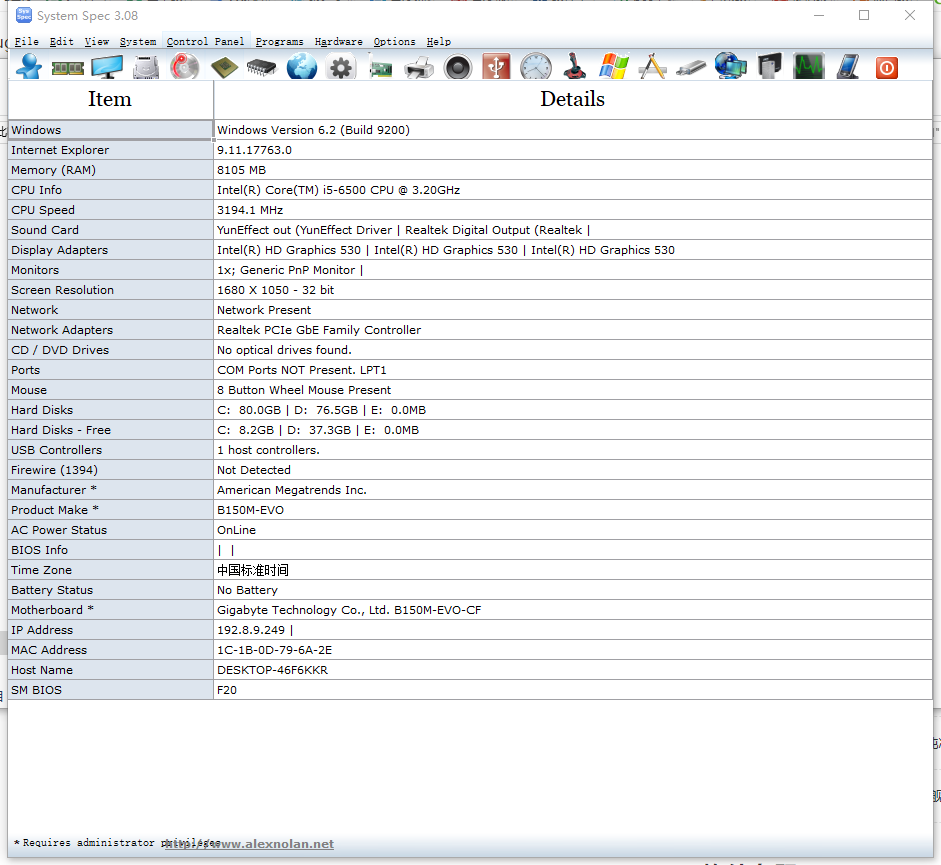Open the hard disk drive toolbar icon
This screenshot has height=865, width=941.
click(x=146, y=67)
